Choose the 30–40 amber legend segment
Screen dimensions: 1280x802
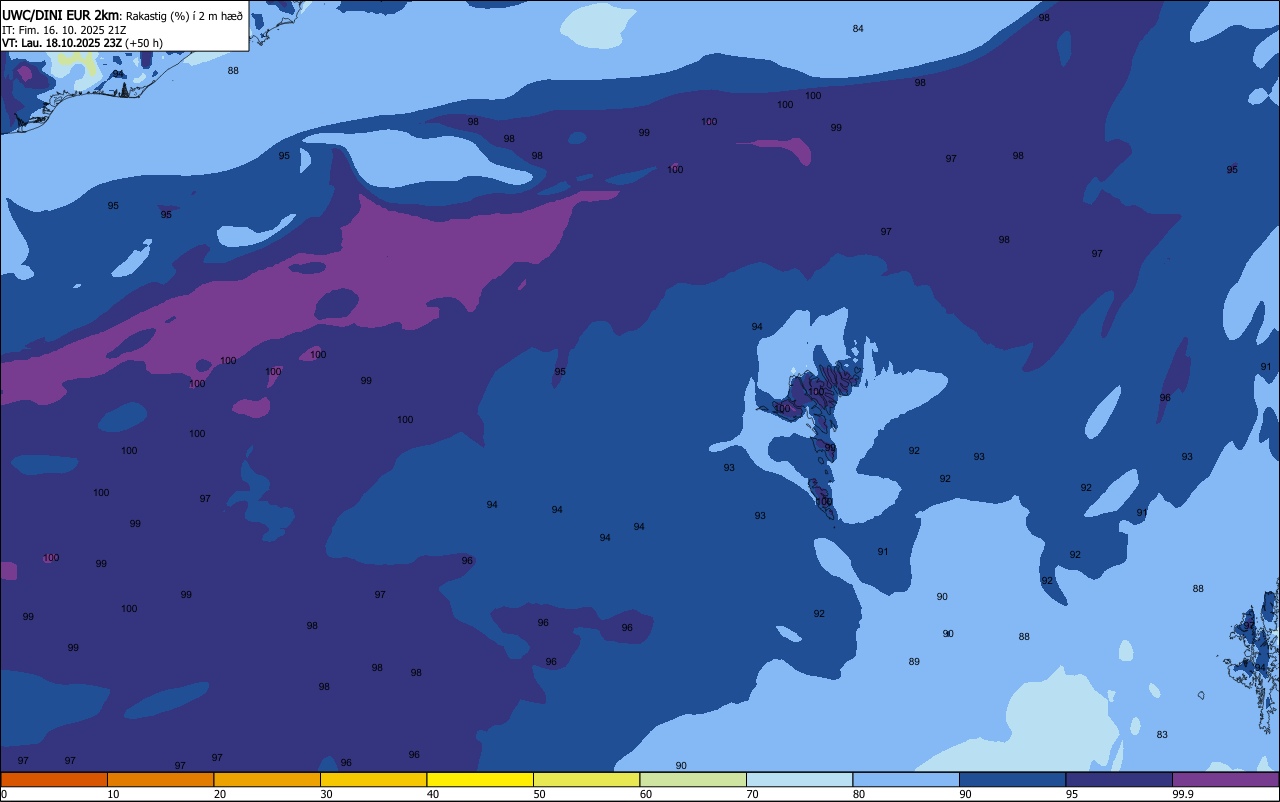[x=373, y=779]
